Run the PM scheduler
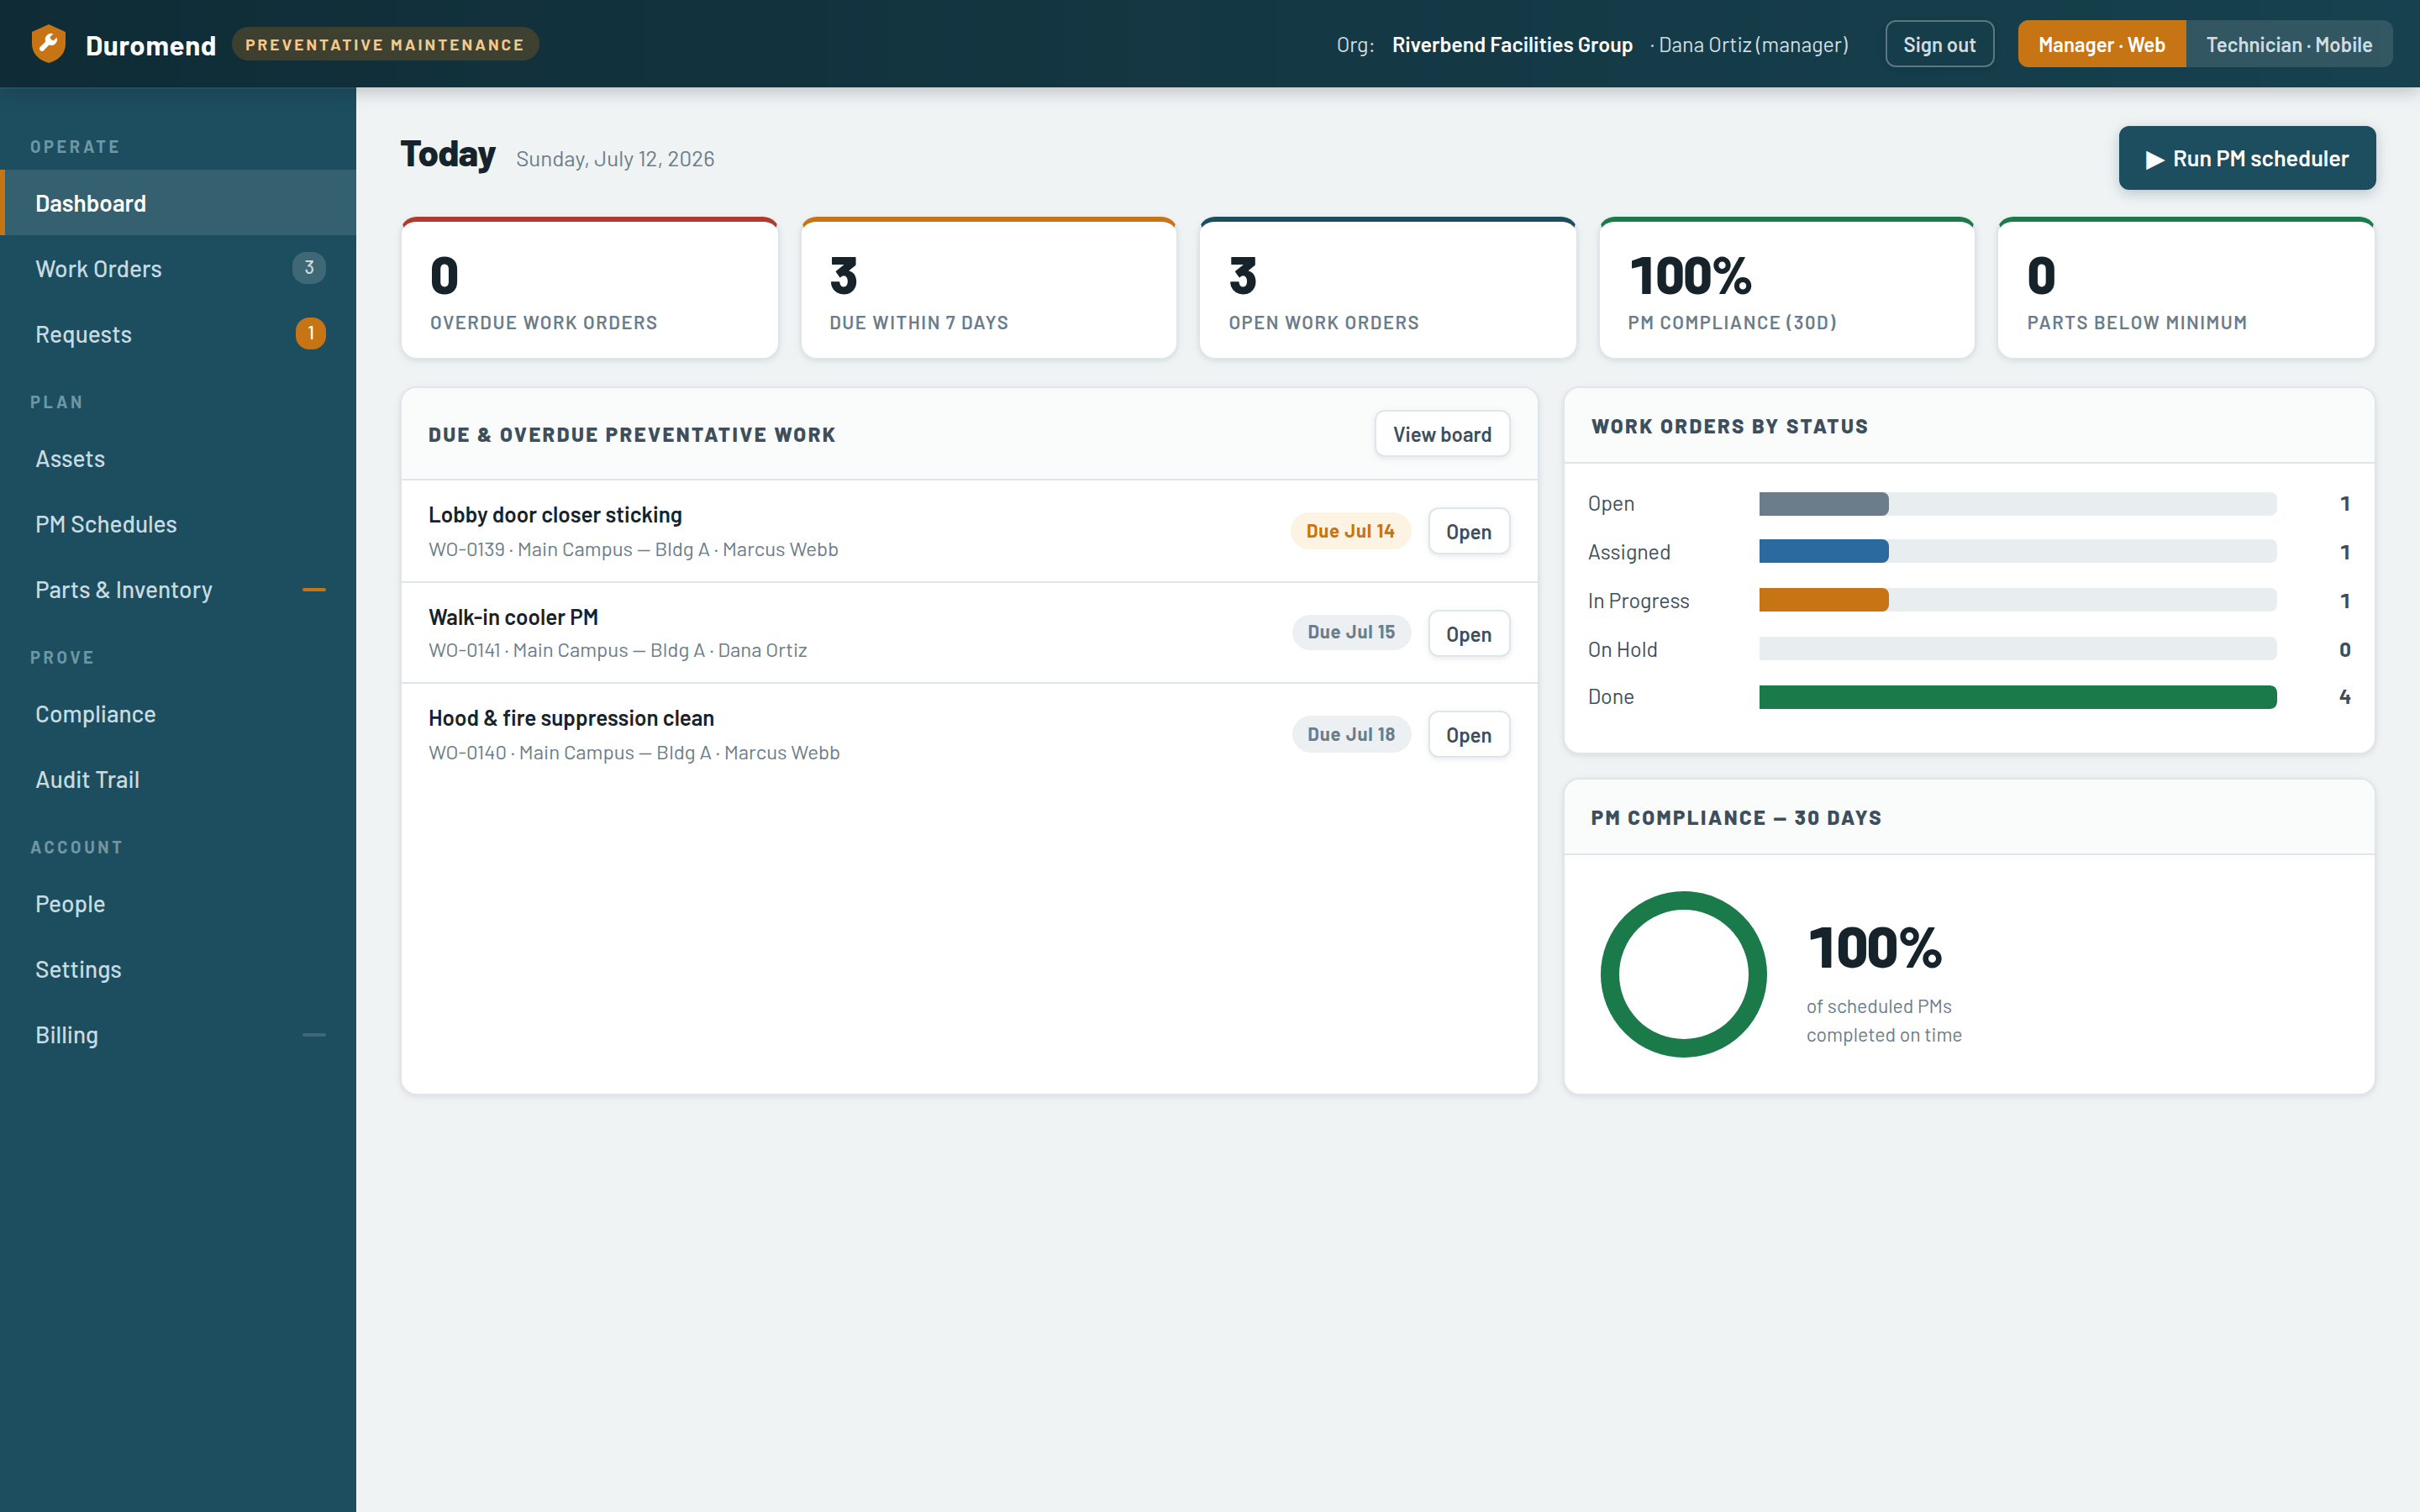Screen dimensions: 2420x1512 coord(2246,158)
